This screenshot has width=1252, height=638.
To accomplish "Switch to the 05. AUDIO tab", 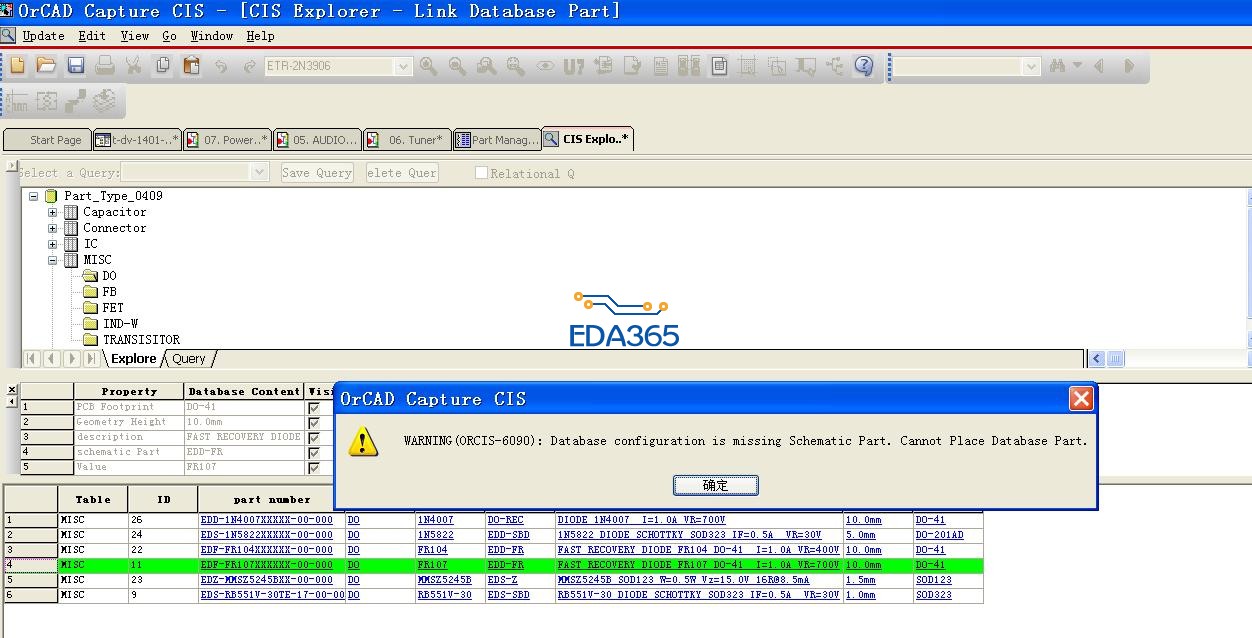I will click(317, 140).
